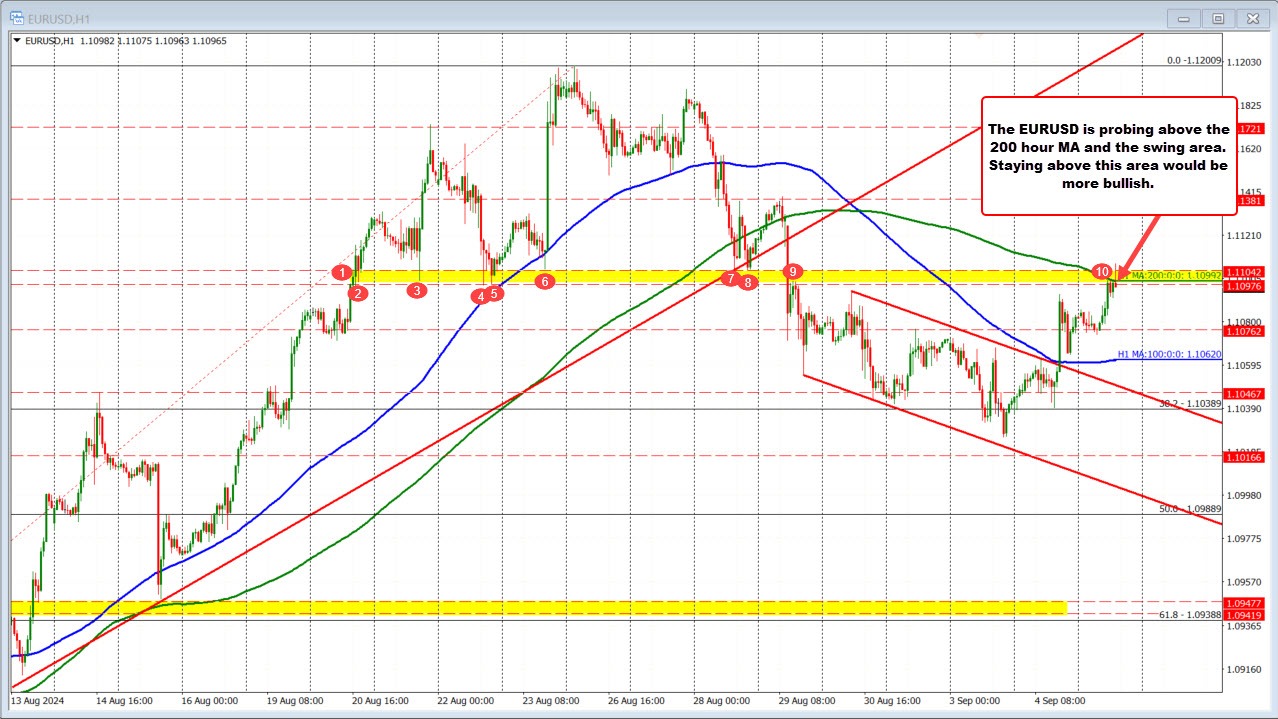Select marker 4 beside marker 5
The height and width of the screenshot is (719, 1278).
coord(479,296)
